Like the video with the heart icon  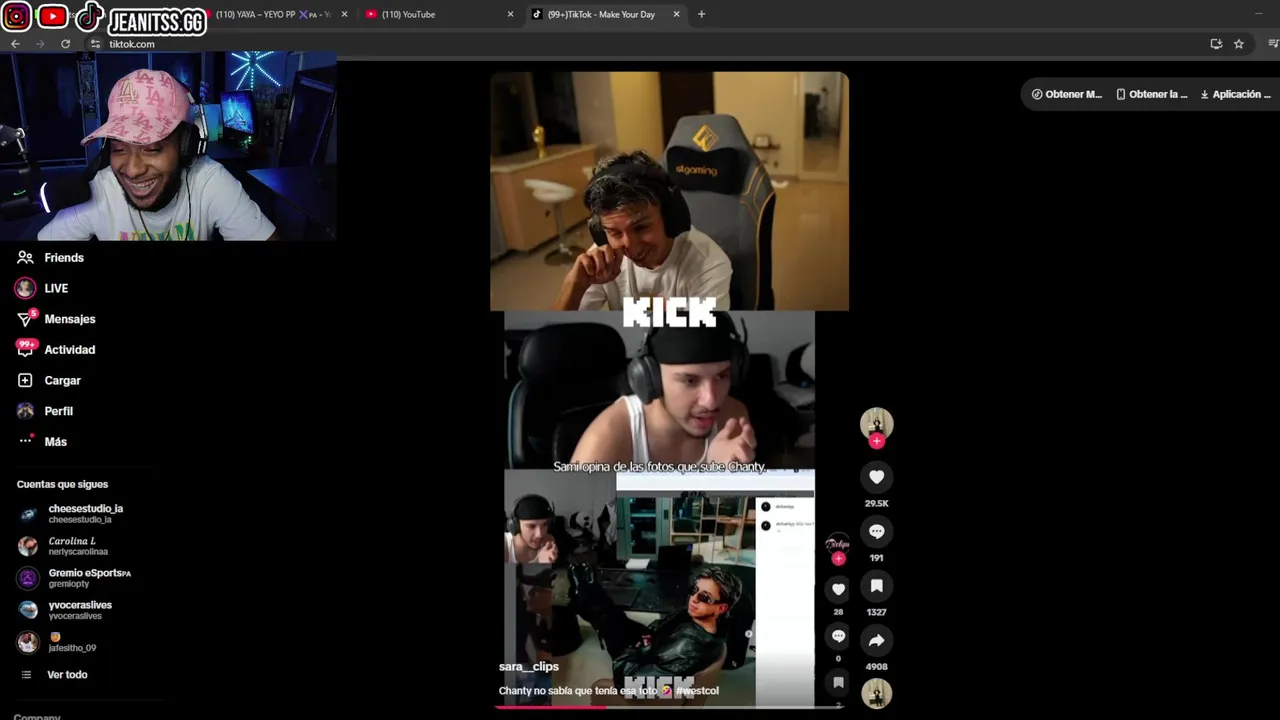click(877, 477)
